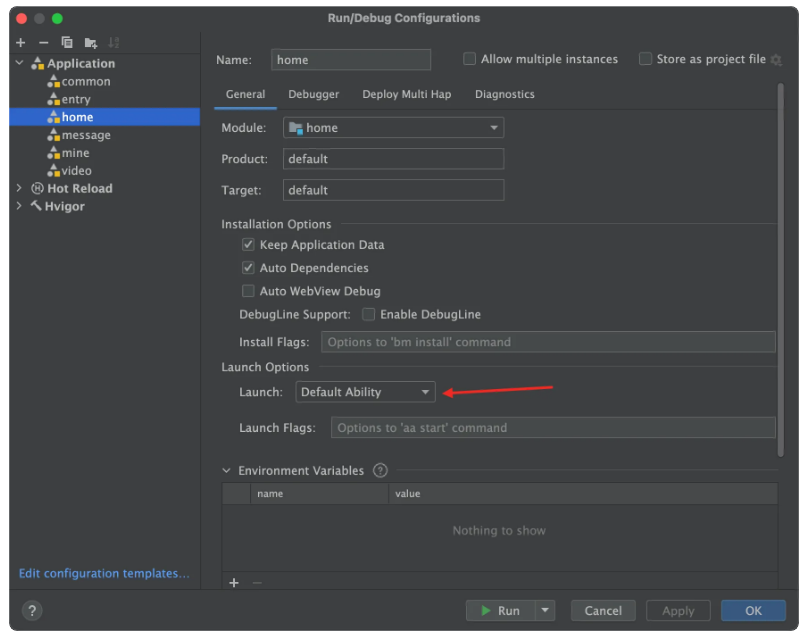This screenshot has width=809, height=643.
Task: Click the settings panel vertical scrollbar
Action: [x=781, y=270]
